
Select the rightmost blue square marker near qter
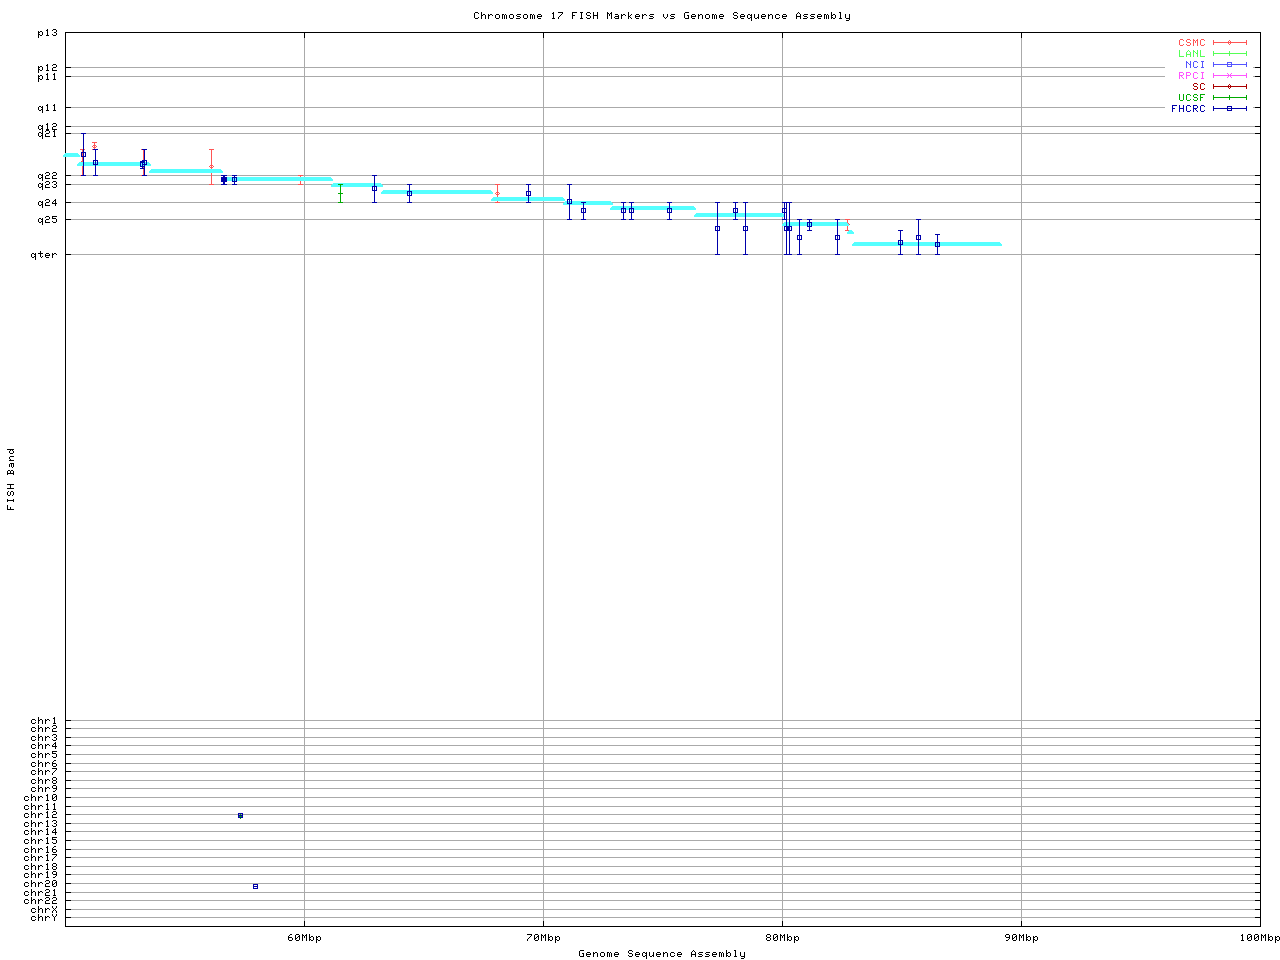pos(937,244)
